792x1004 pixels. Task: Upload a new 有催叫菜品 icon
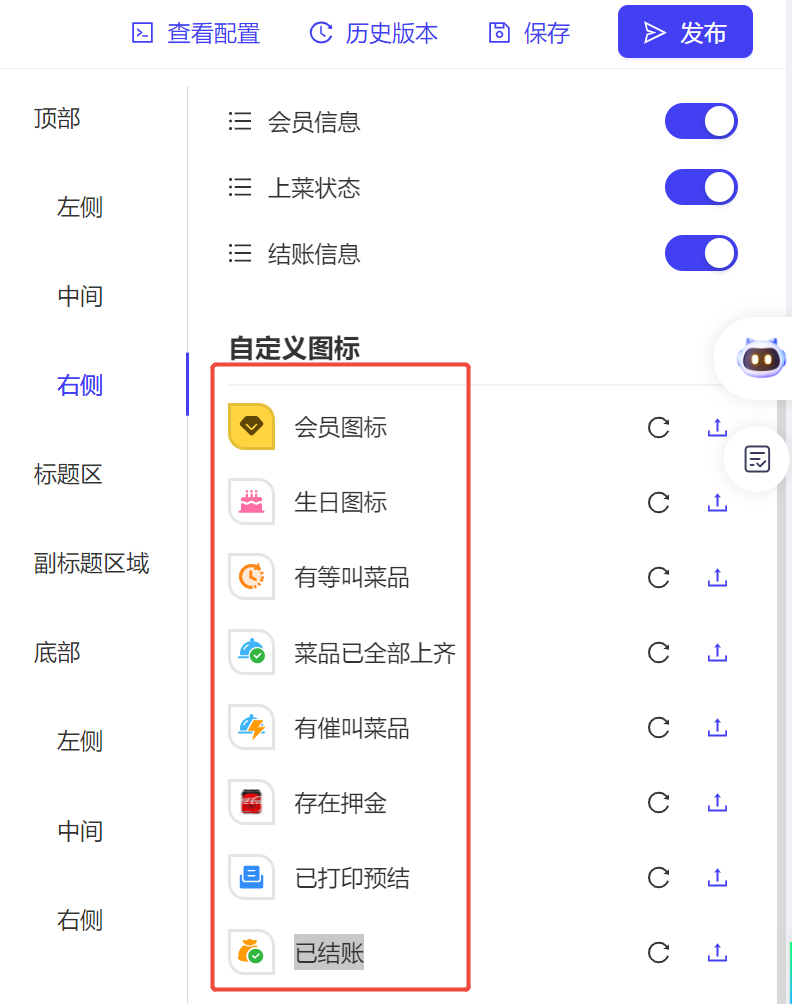click(x=717, y=727)
